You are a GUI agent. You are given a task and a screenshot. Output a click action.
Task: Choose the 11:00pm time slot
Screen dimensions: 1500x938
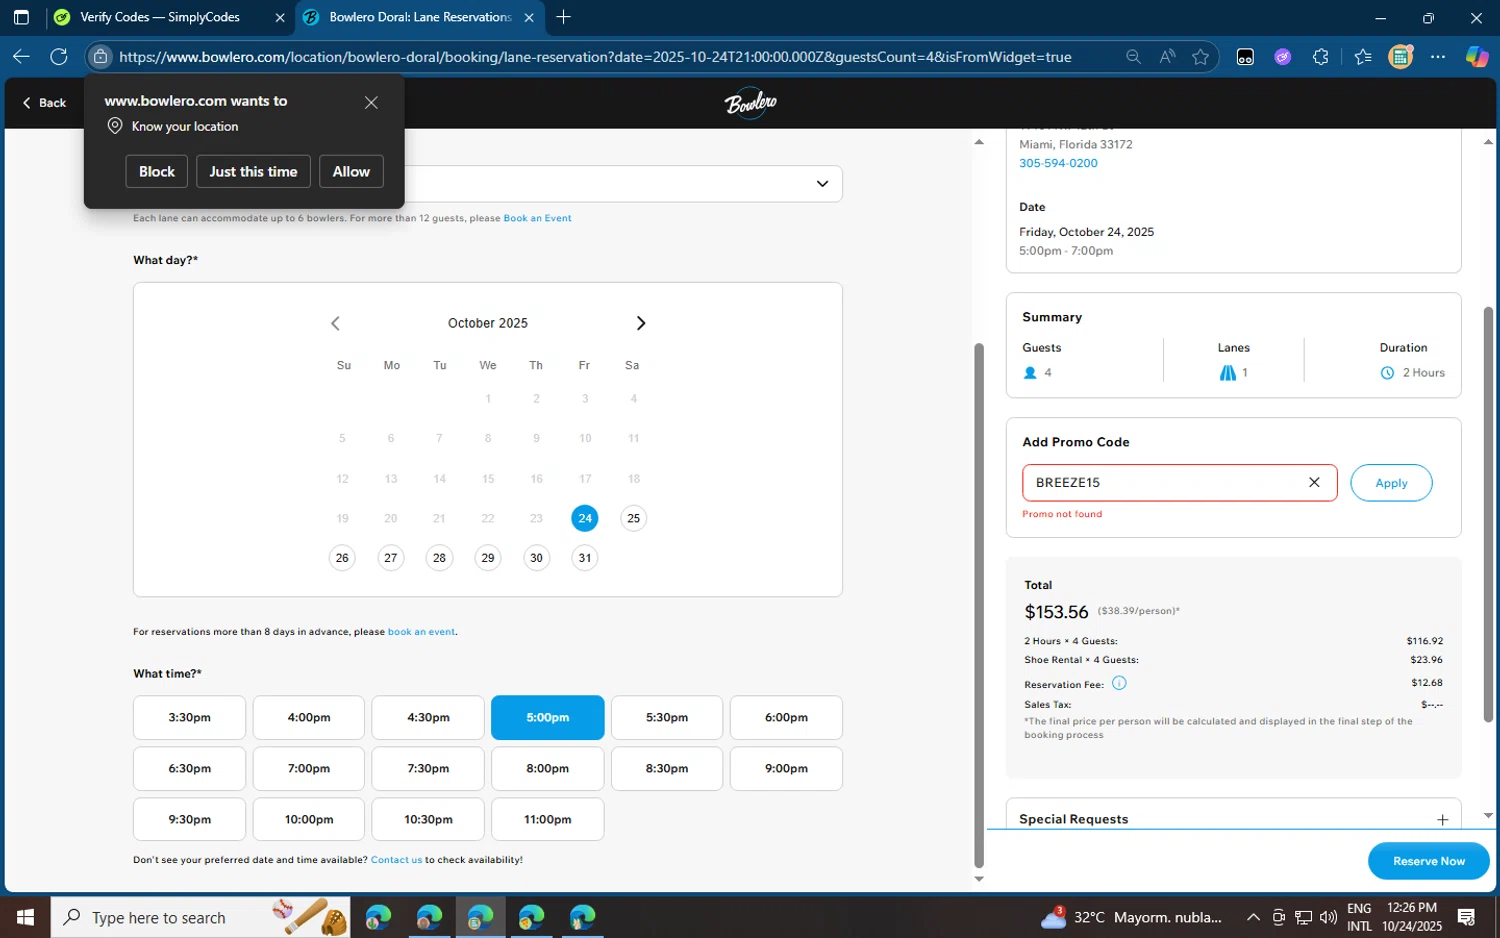point(548,819)
